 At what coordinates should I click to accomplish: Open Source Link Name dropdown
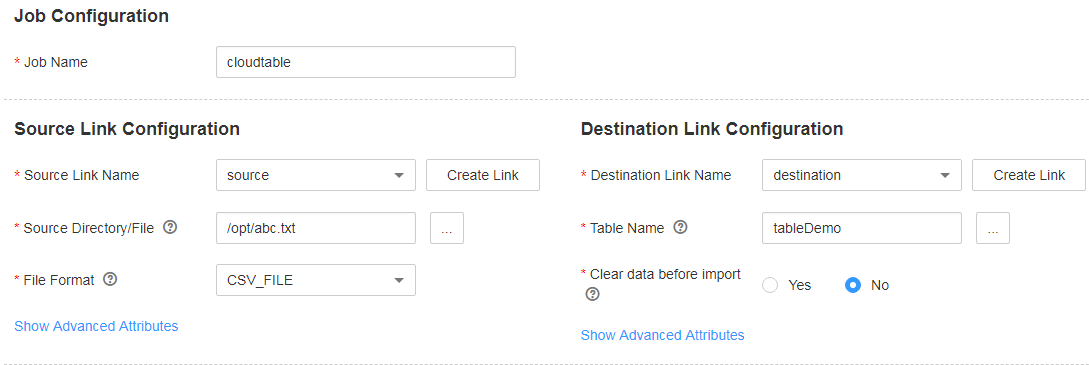(x=316, y=176)
